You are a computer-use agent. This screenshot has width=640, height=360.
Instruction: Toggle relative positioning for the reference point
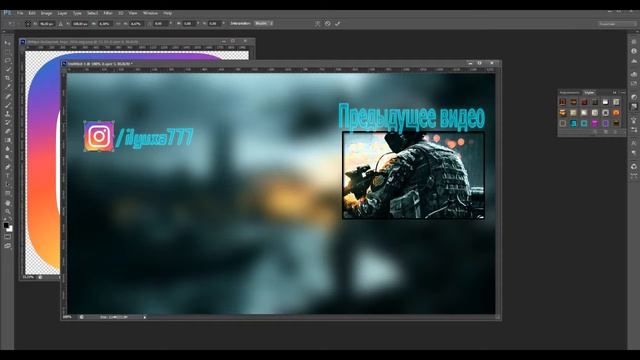tap(61, 24)
